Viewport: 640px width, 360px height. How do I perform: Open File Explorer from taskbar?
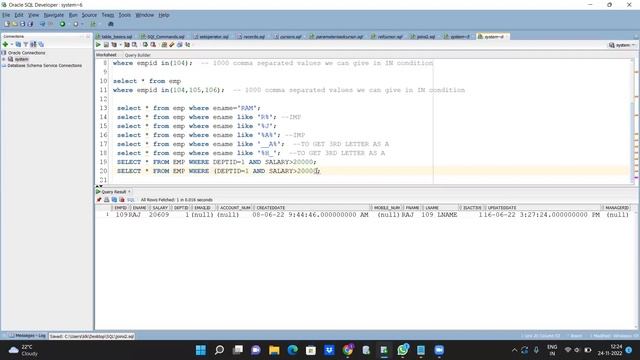[274, 350]
